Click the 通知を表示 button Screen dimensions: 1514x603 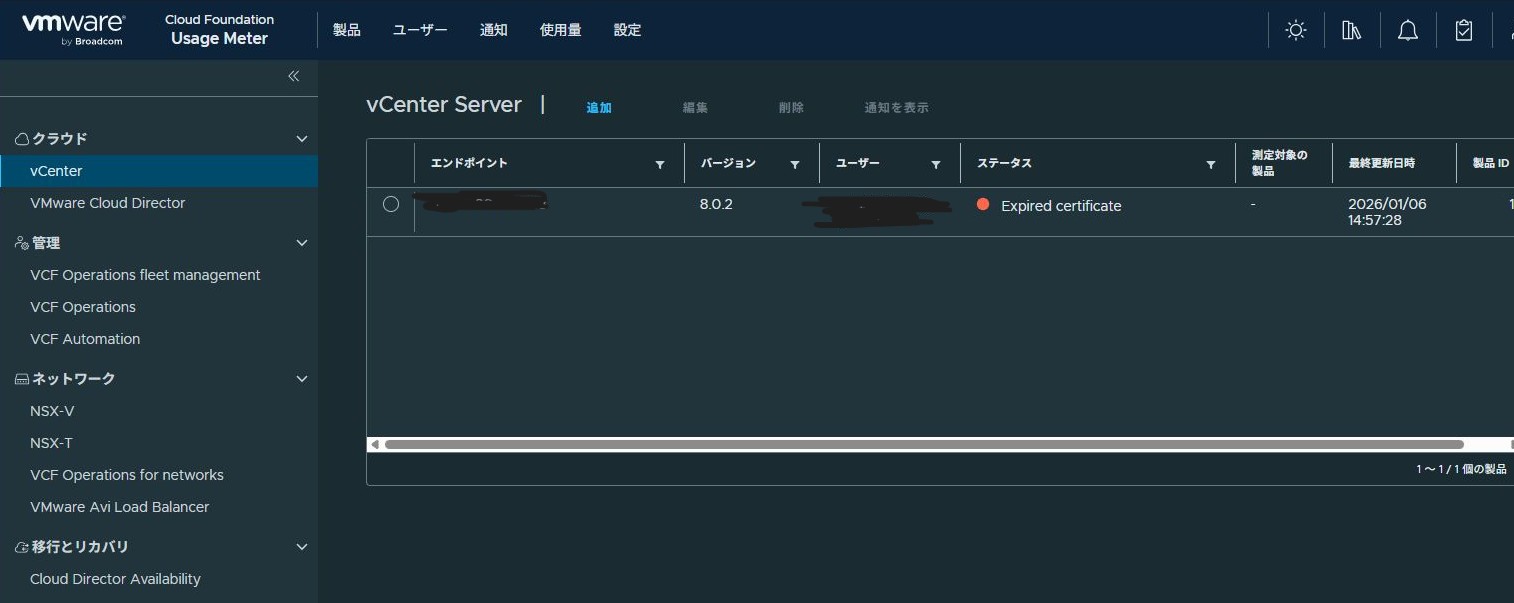click(896, 108)
